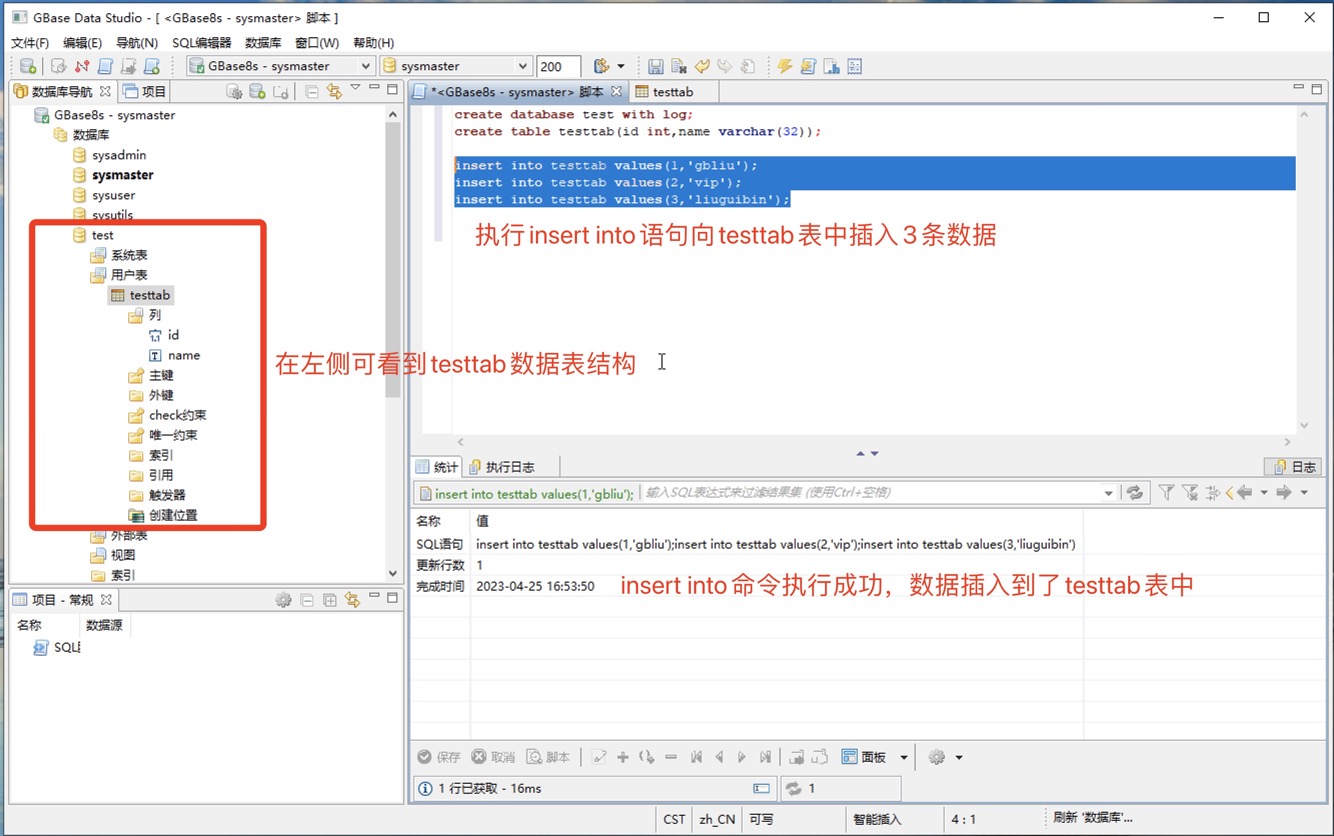
Task: Switch to the 执行日志 tab
Action: pyautogui.click(x=501, y=467)
